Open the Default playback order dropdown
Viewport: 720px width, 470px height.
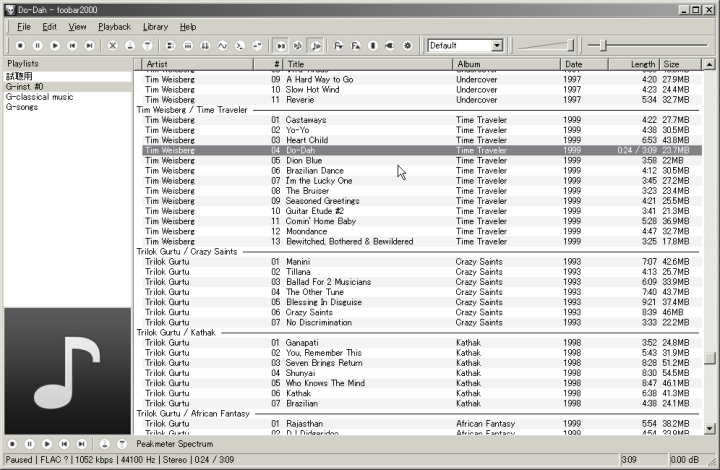(x=497, y=45)
